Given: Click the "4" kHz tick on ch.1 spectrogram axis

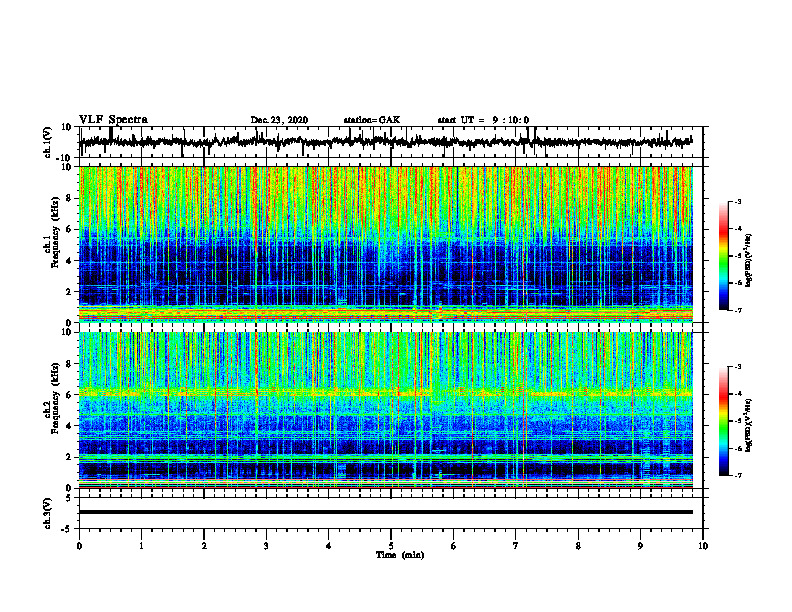Looking at the screenshot, I should click(x=69, y=261).
